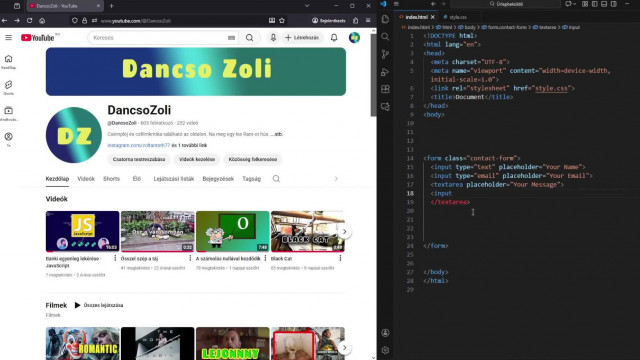Open options for Ősszel szép a táj video
This screenshot has height=360, width=640.
190,258
